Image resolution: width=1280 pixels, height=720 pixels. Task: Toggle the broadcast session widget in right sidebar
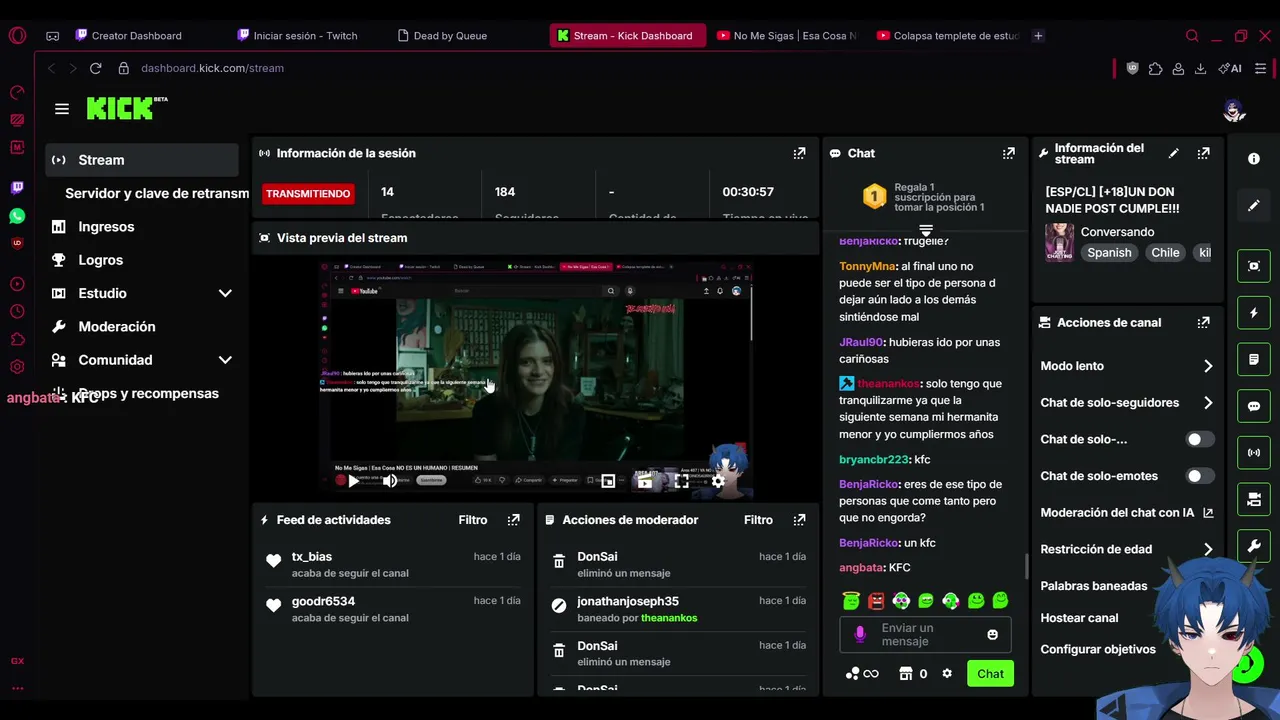click(1254, 452)
